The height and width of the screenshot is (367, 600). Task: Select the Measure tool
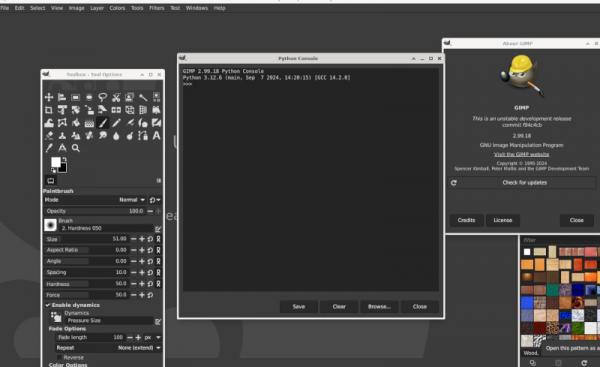(62, 148)
